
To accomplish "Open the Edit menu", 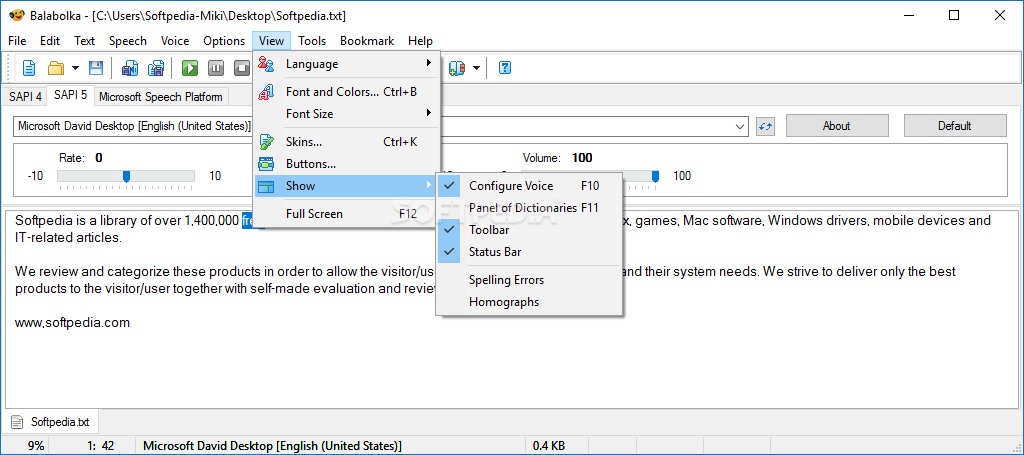I will (x=50, y=40).
